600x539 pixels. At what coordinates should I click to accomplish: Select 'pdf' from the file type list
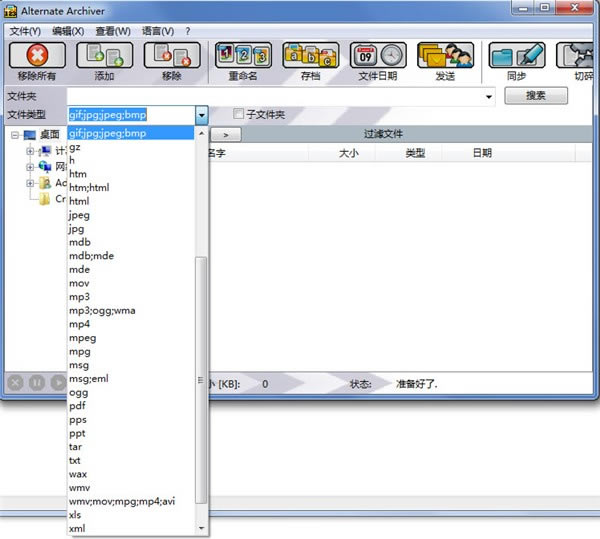77,406
